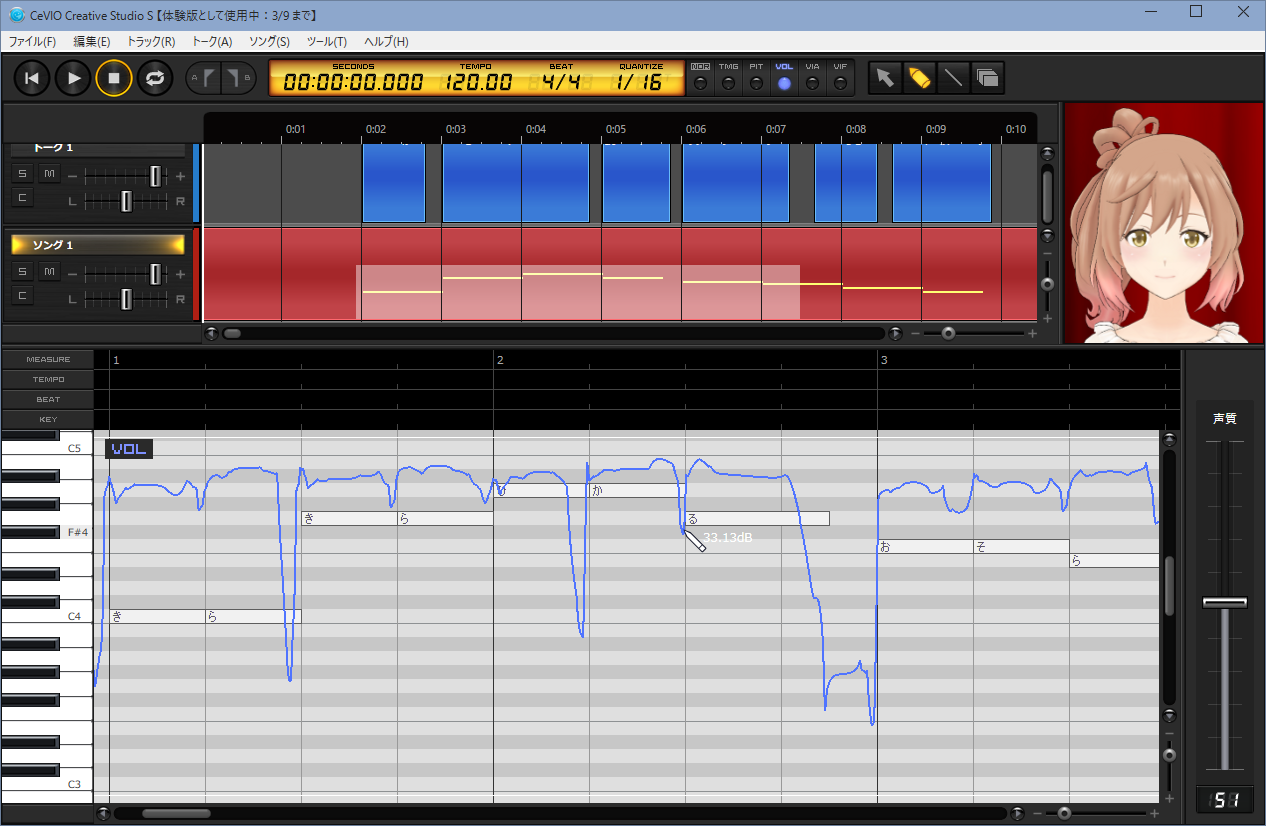Start playback with the Play button

[x=73, y=78]
